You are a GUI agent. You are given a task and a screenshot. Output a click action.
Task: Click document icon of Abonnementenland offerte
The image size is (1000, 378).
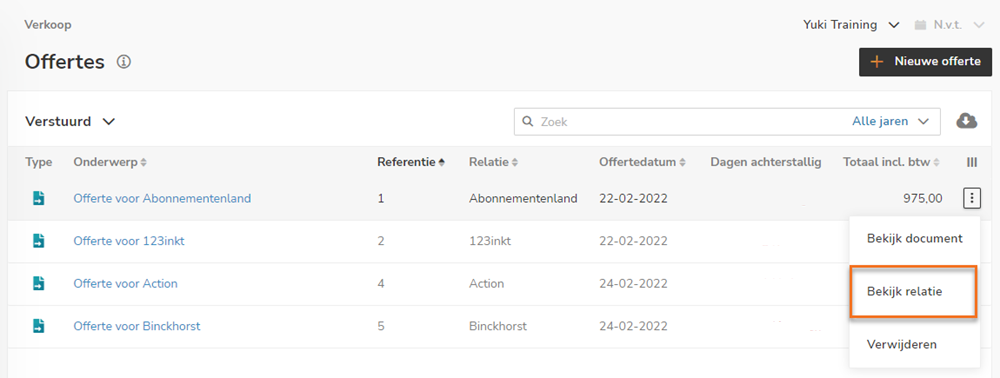39,198
